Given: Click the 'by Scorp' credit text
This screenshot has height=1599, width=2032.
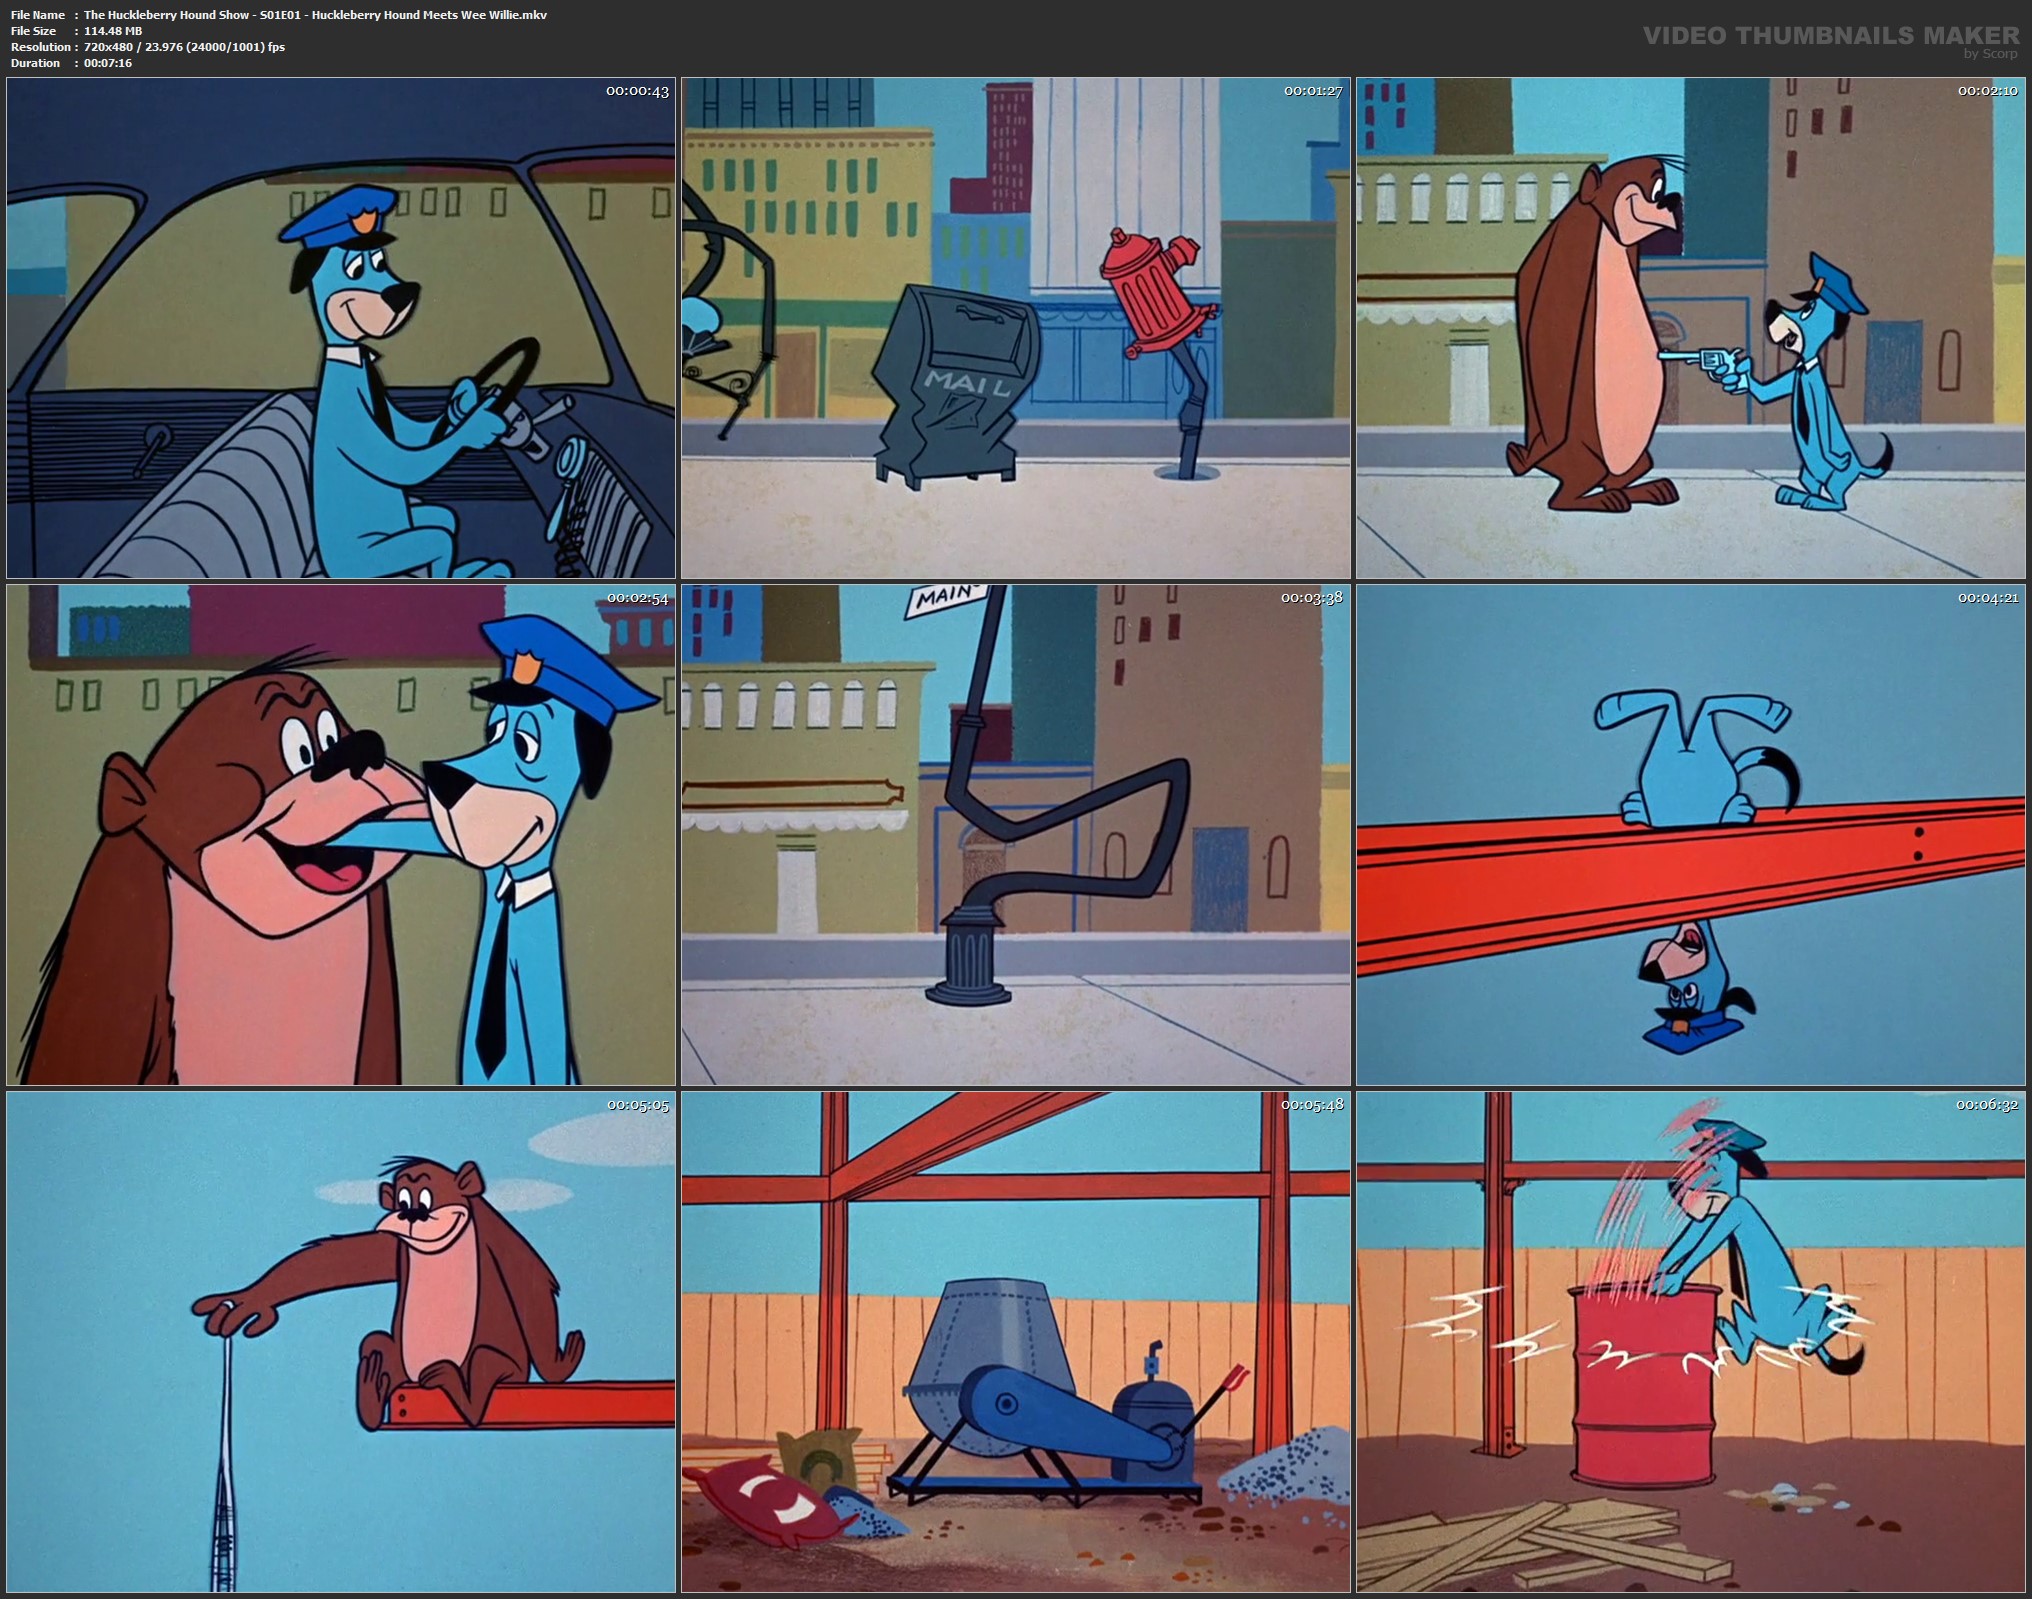Looking at the screenshot, I should click(1990, 54).
